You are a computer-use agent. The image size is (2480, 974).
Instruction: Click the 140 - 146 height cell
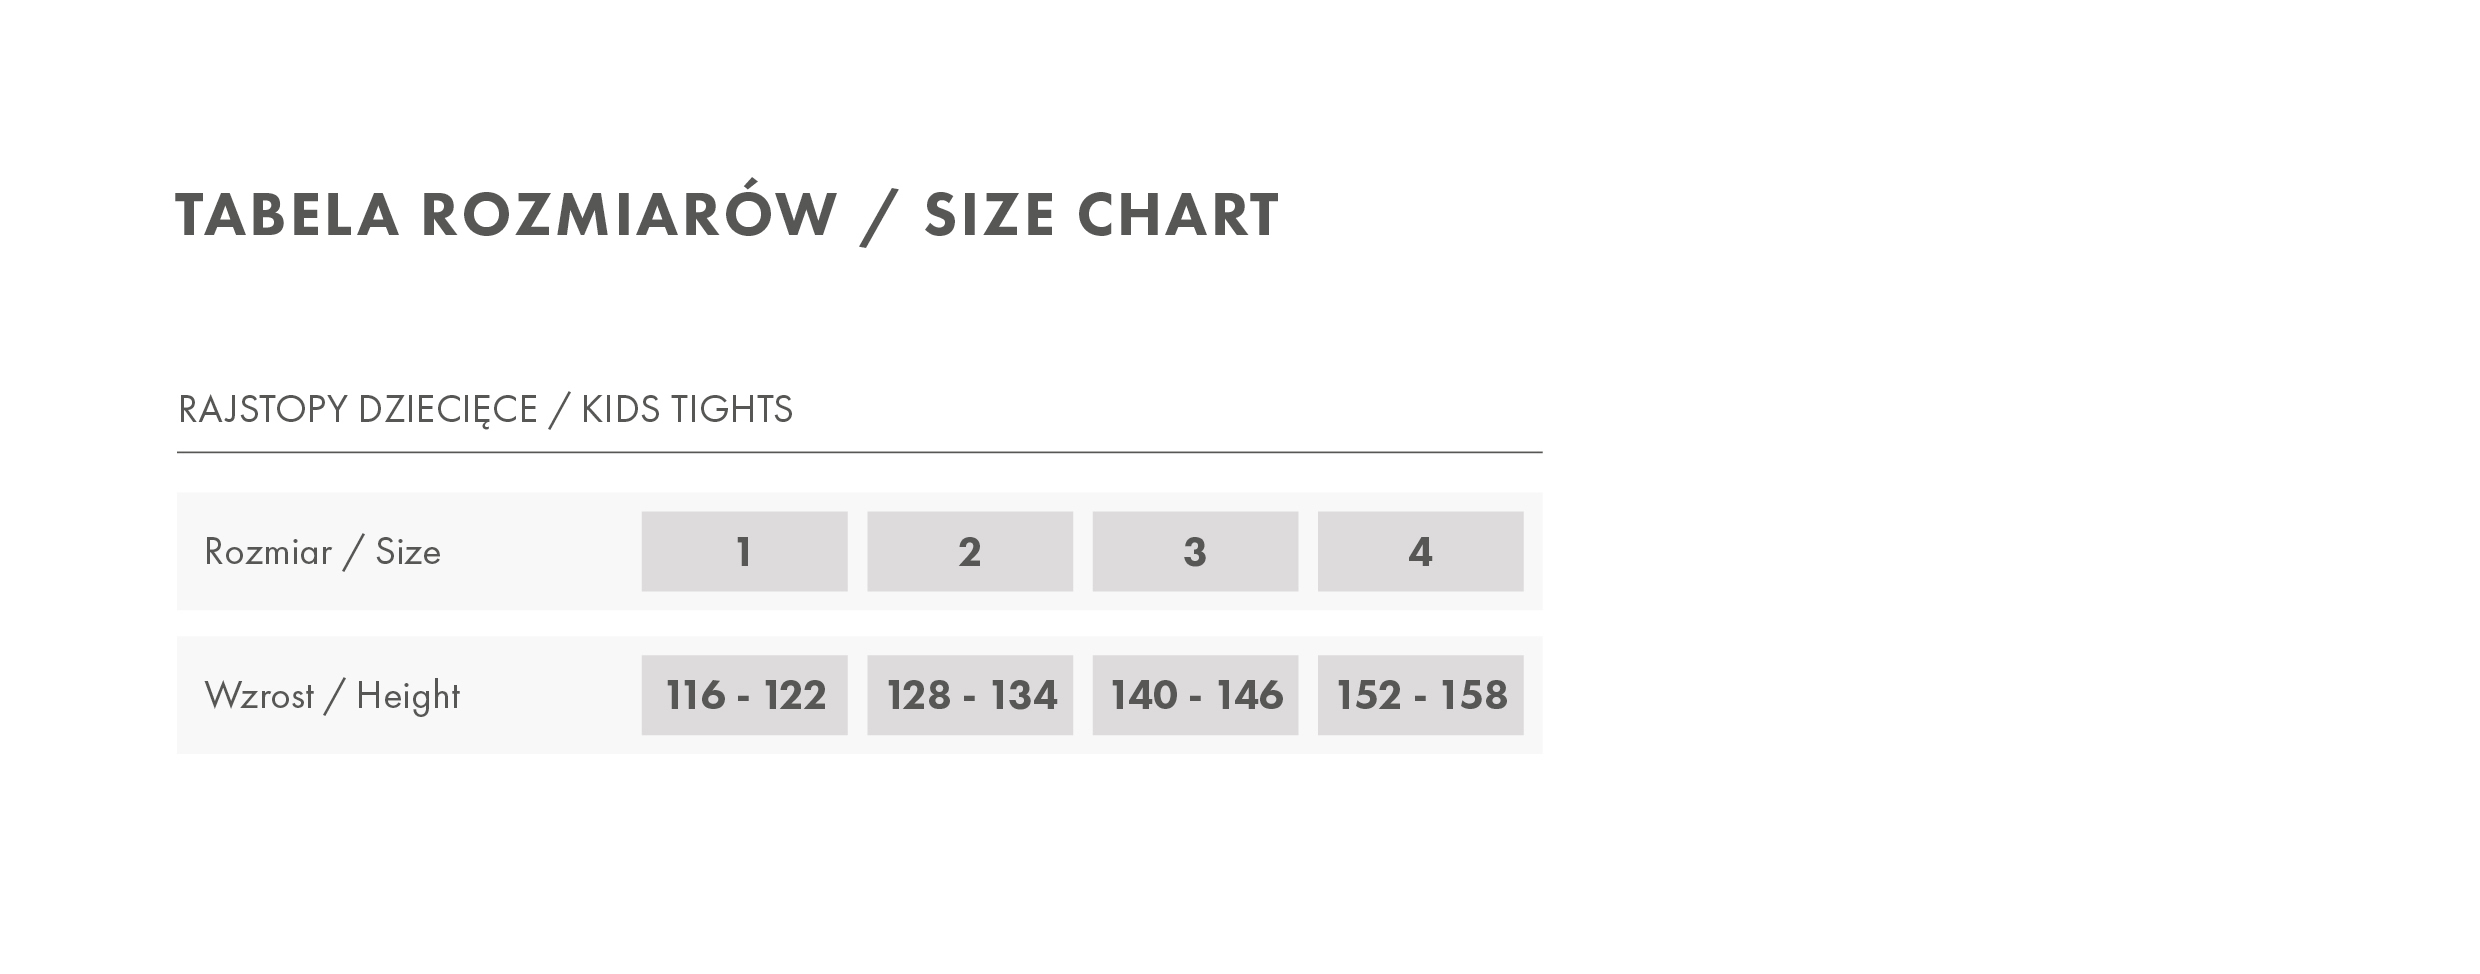pos(1195,695)
